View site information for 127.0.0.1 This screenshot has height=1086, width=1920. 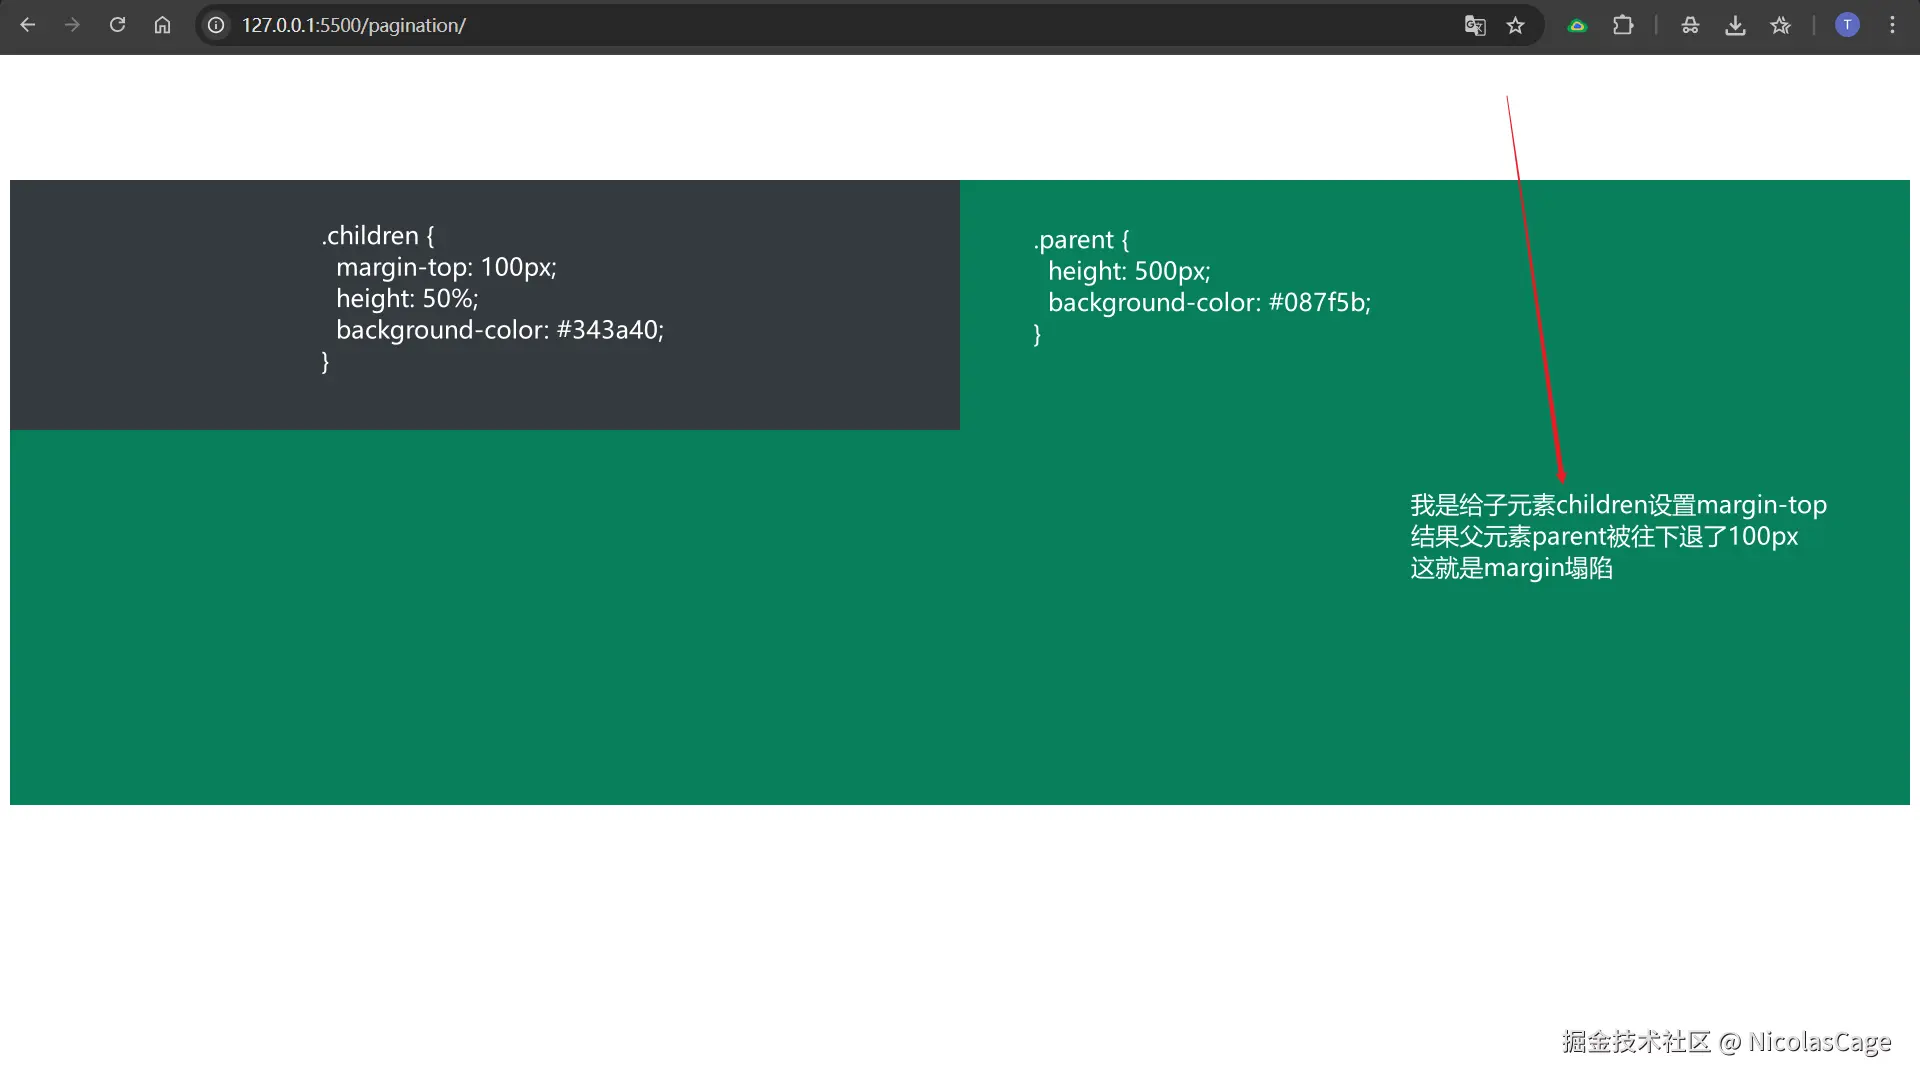[216, 25]
